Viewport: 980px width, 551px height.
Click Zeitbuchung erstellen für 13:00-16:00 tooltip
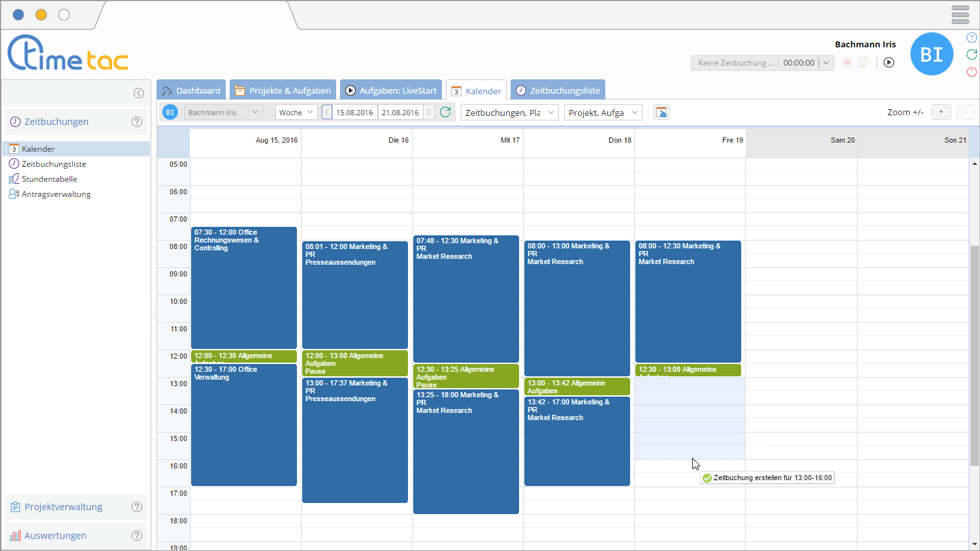(x=768, y=478)
